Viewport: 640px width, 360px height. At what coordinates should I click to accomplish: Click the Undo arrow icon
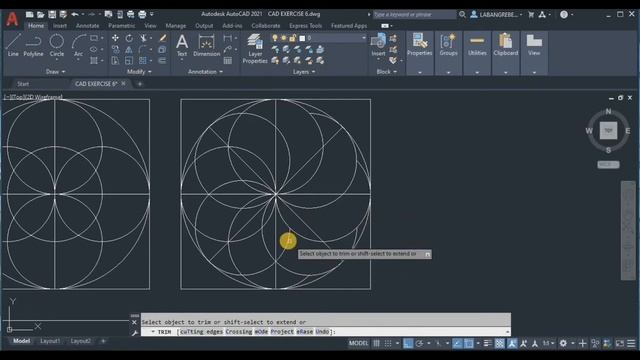tap(75, 14)
